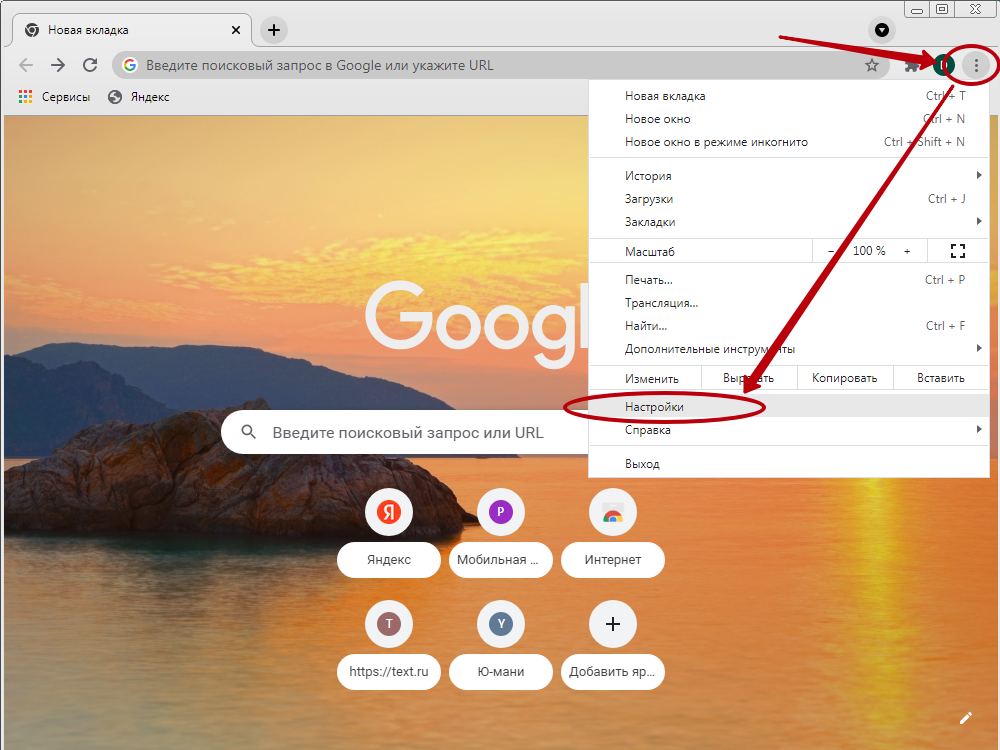Open the Сервисы bookmarks bar link
The image size is (1000, 750).
[55, 97]
